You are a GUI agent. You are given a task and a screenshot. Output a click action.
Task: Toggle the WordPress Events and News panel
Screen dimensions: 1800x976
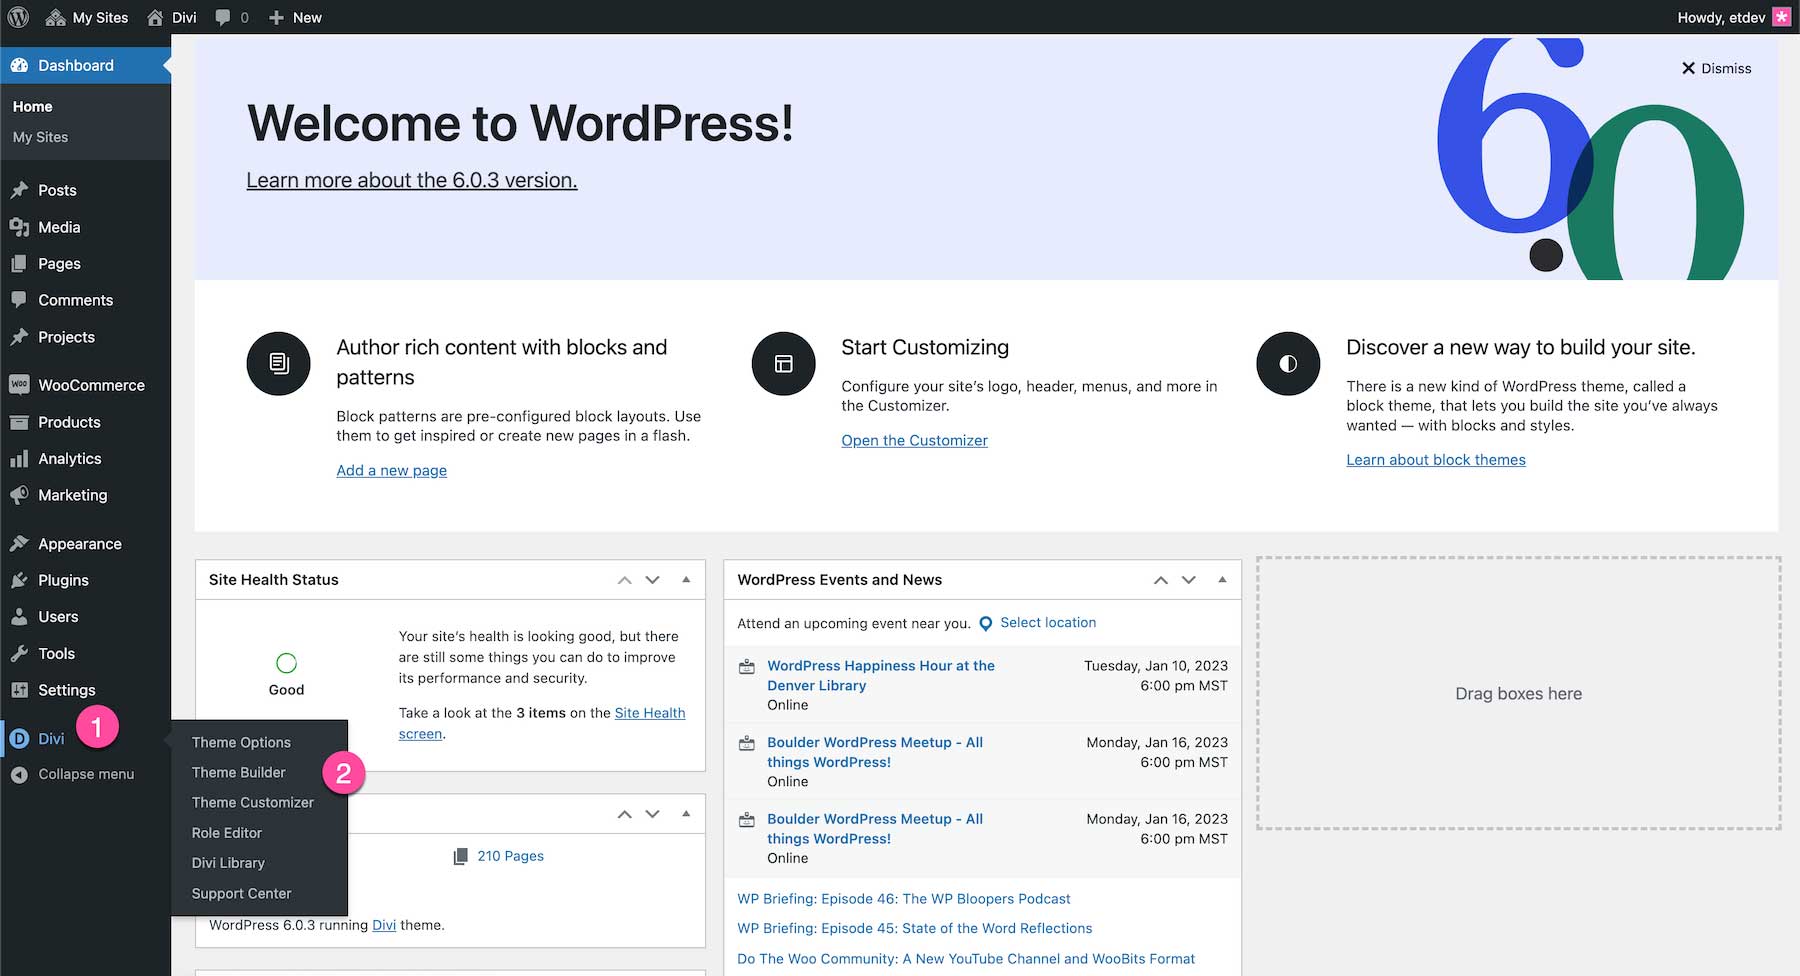tap(1222, 580)
